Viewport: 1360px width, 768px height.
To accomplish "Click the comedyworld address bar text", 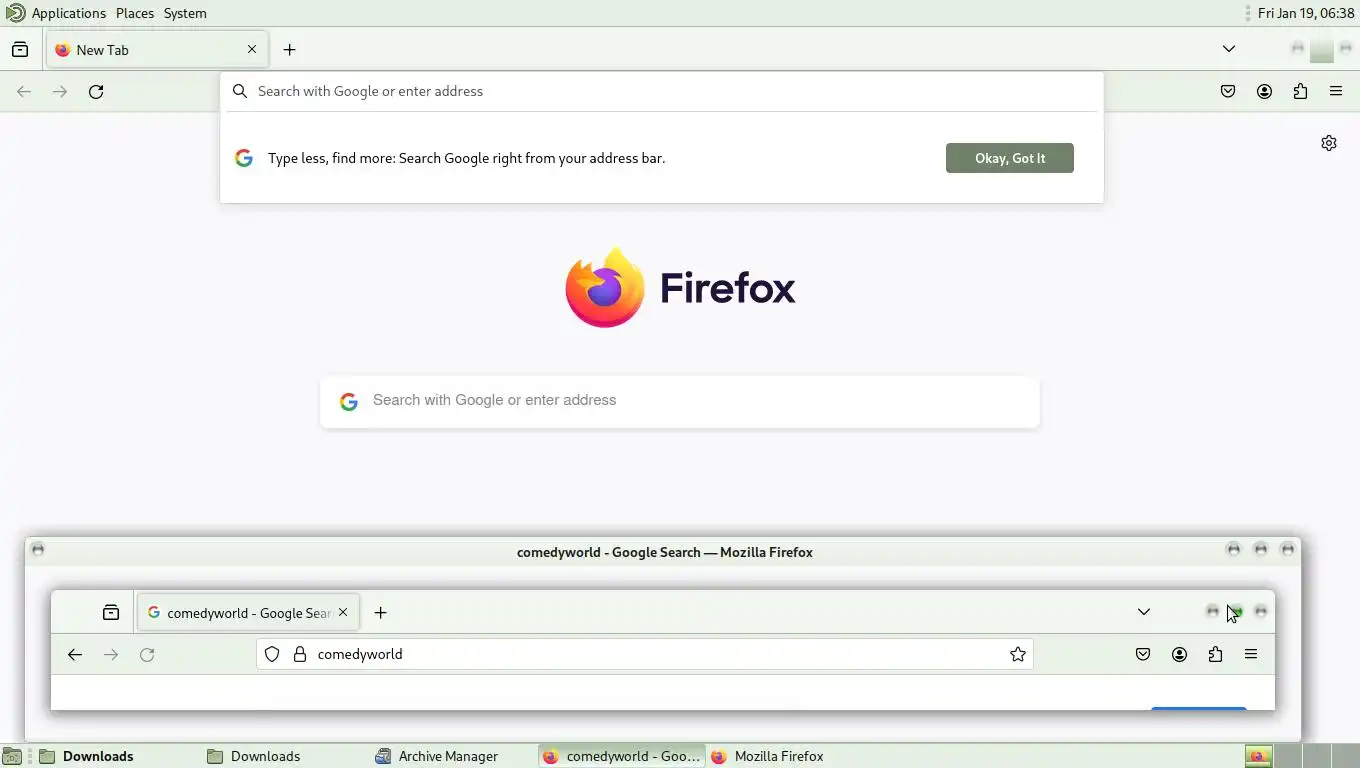I will [360, 654].
